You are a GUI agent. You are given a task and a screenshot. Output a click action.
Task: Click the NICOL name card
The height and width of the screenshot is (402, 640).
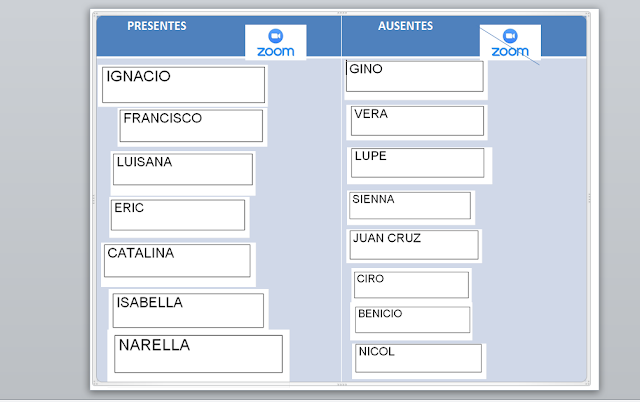pyautogui.click(x=418, y=358)
